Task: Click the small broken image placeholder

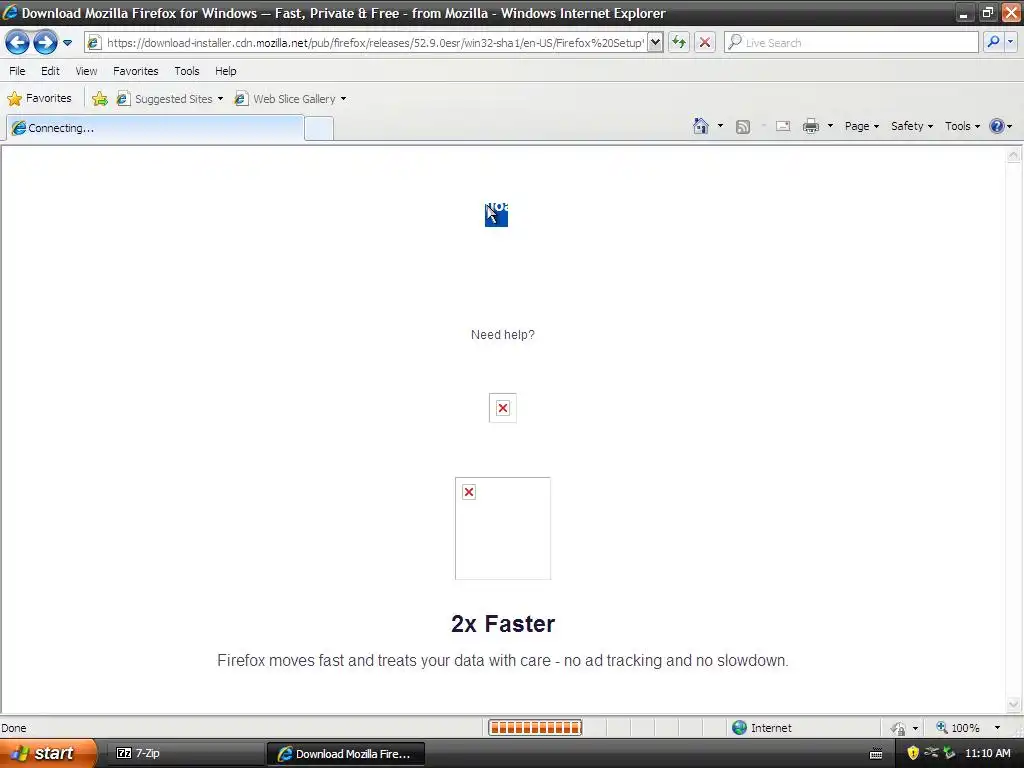Action: pos(503,408)
